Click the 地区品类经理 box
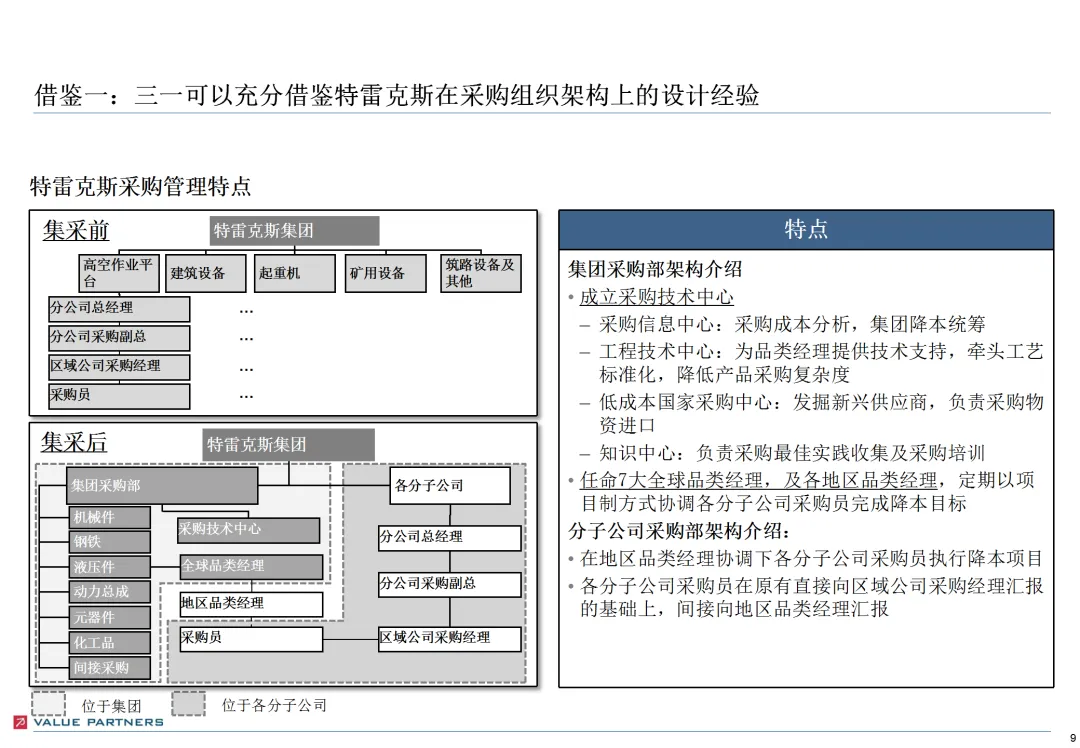 (251, 604)
